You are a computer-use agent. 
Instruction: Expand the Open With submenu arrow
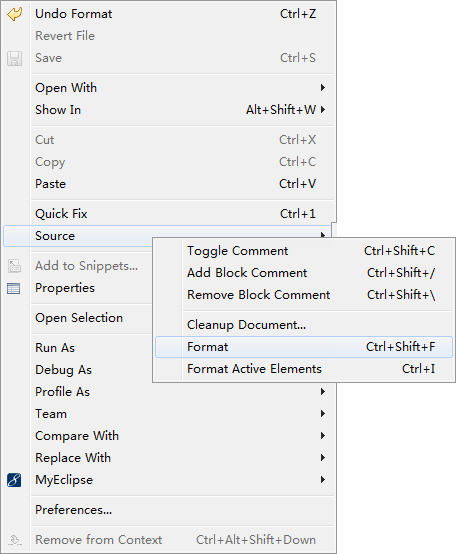[x=322, y=88]
